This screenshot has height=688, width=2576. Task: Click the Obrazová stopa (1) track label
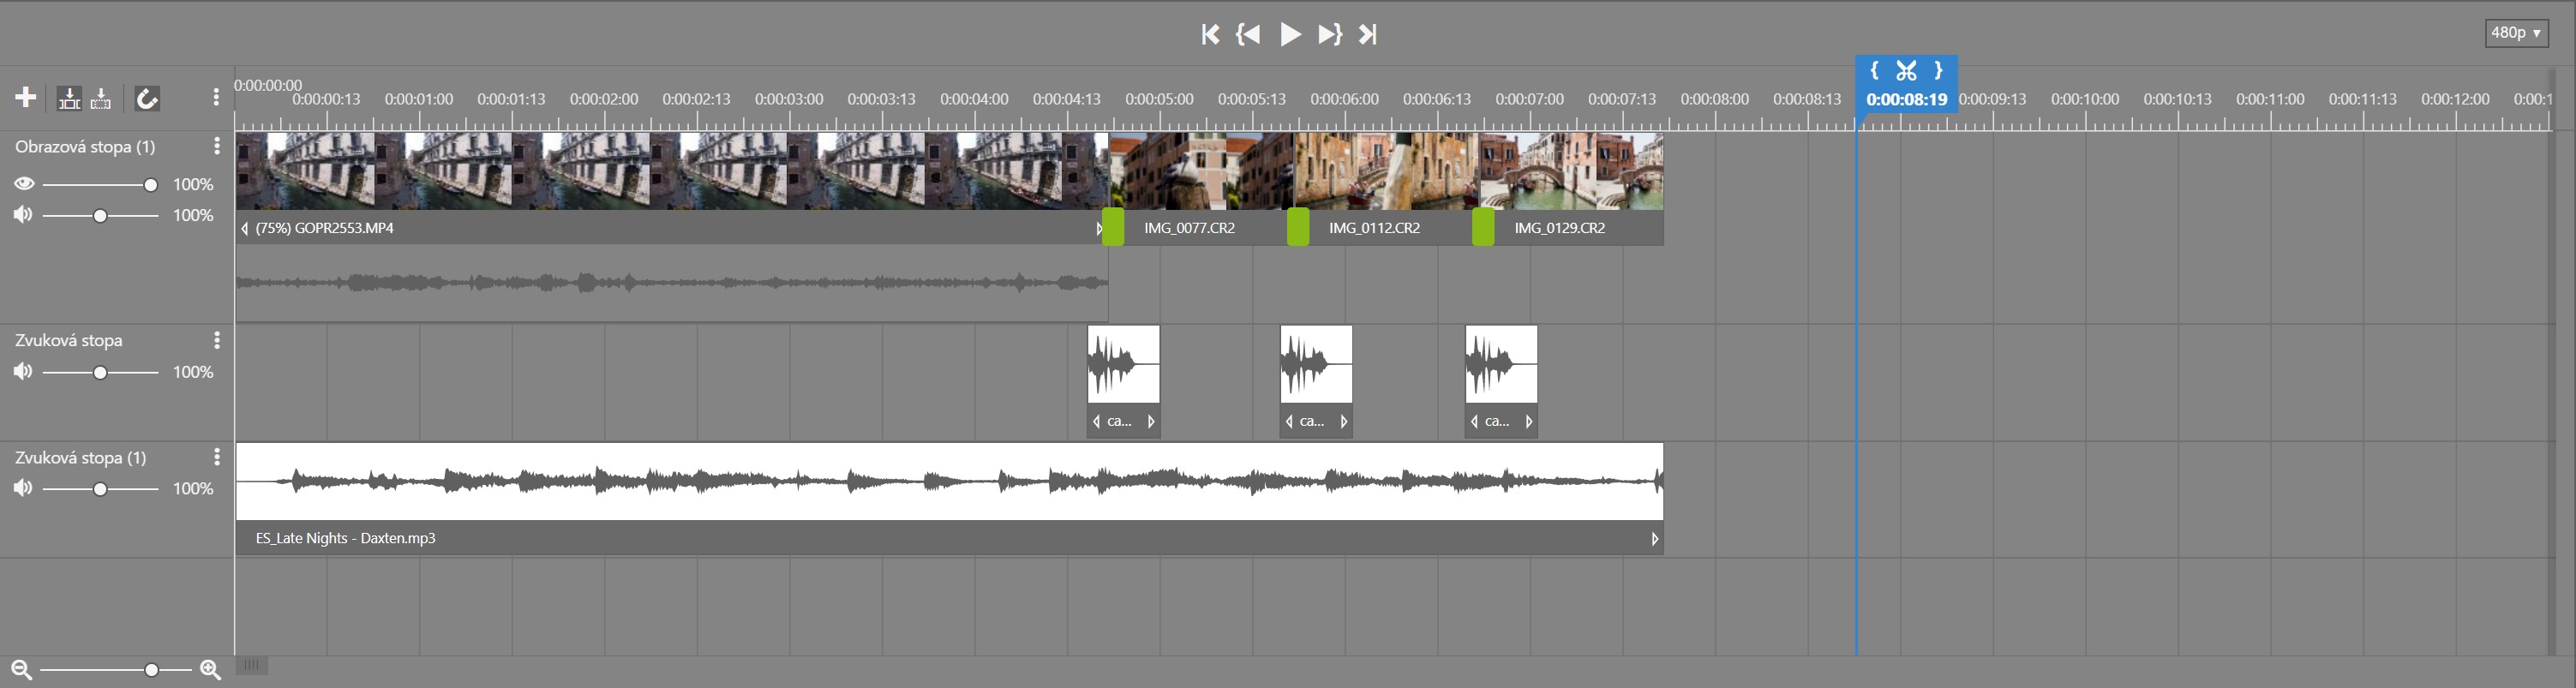(85, 147)
